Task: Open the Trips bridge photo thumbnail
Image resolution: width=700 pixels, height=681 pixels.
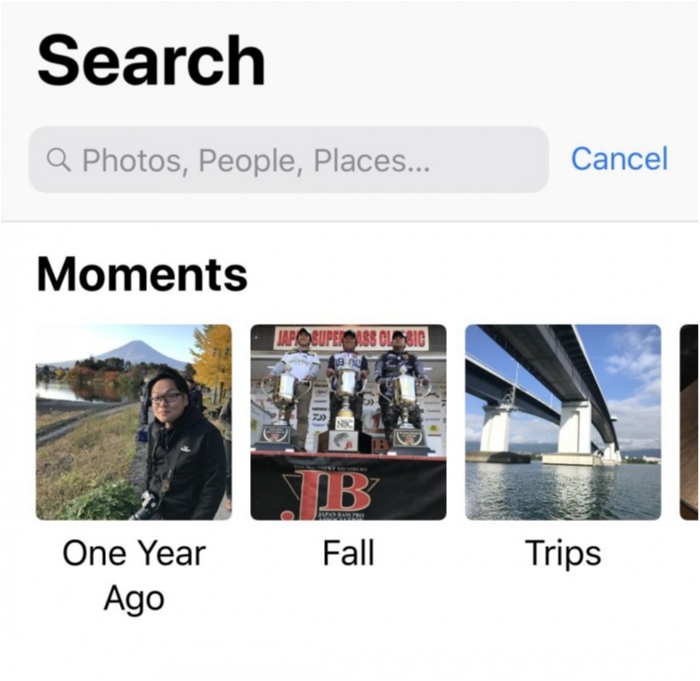Action: [563, 422]
